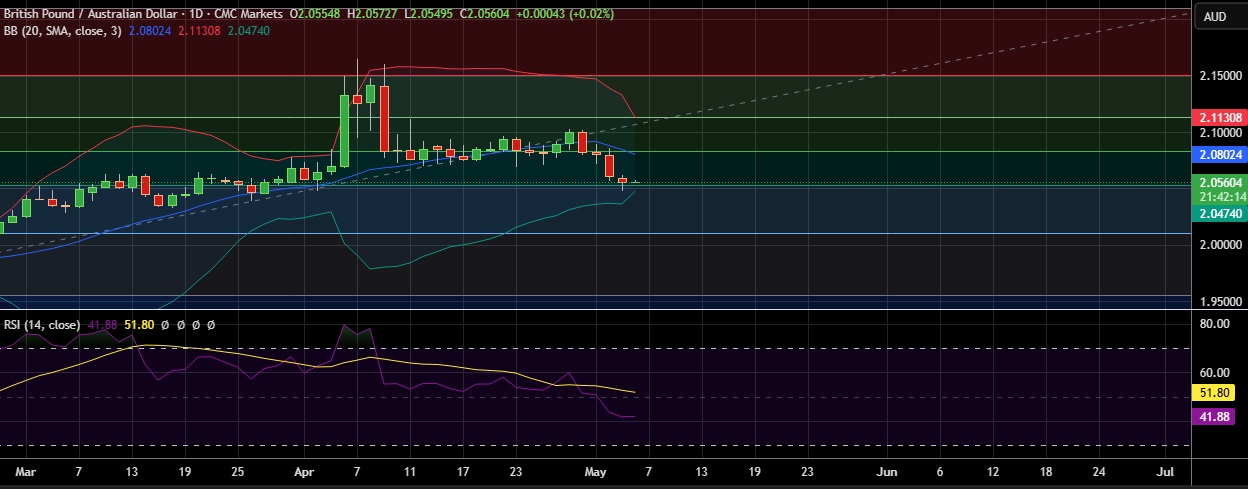Click the 24 date label on time axis
Screen dimensions: 1248x489
(x=1099, y=470)
